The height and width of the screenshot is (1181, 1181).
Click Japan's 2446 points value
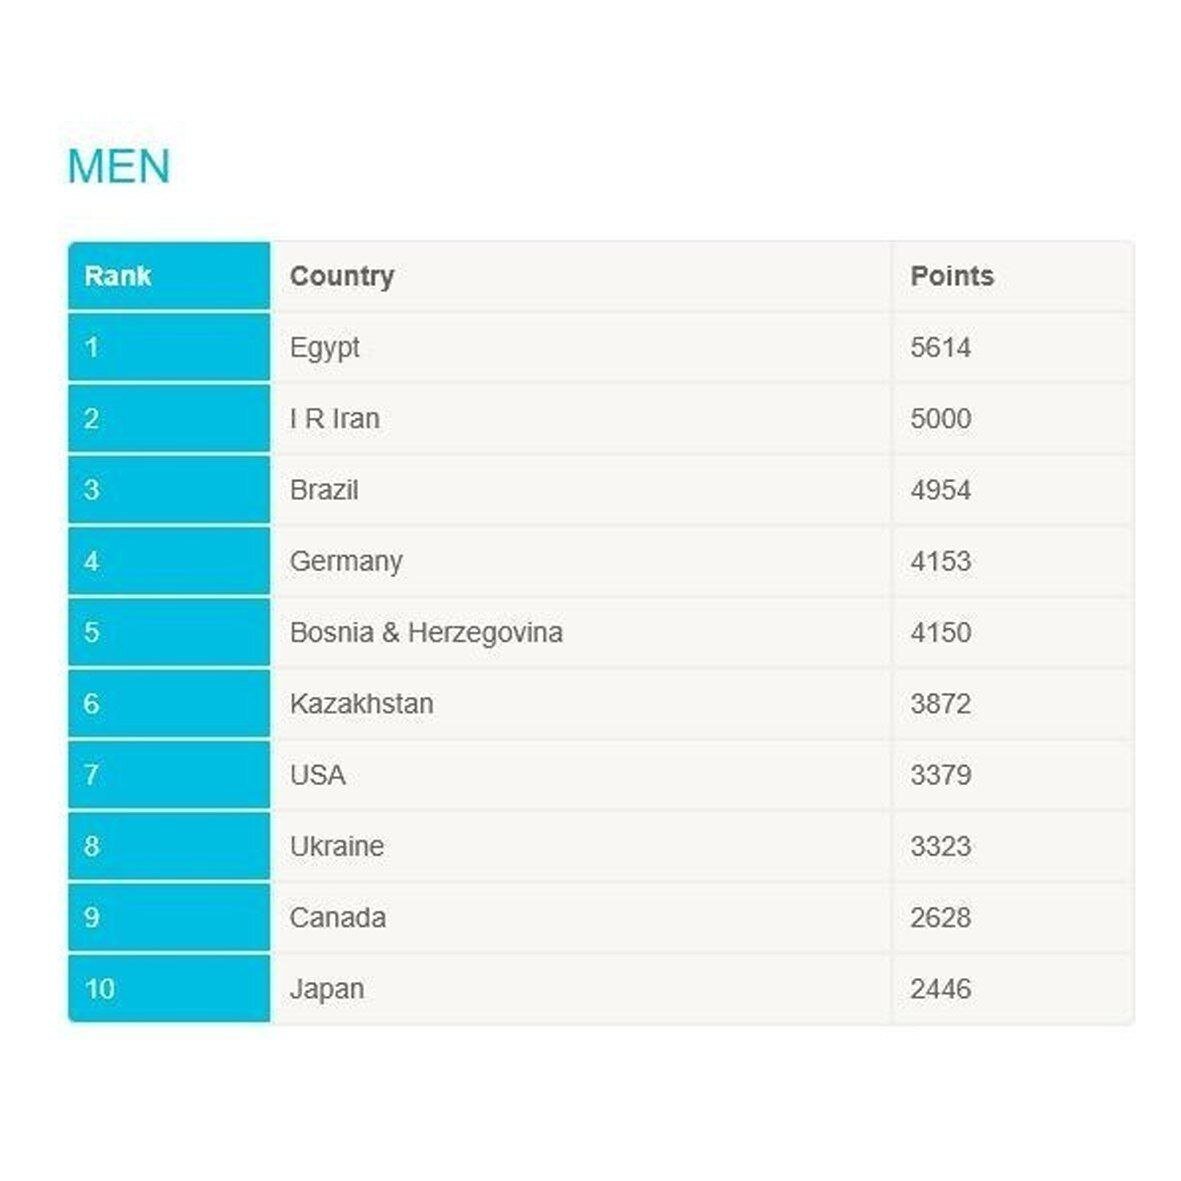(941, 989)
